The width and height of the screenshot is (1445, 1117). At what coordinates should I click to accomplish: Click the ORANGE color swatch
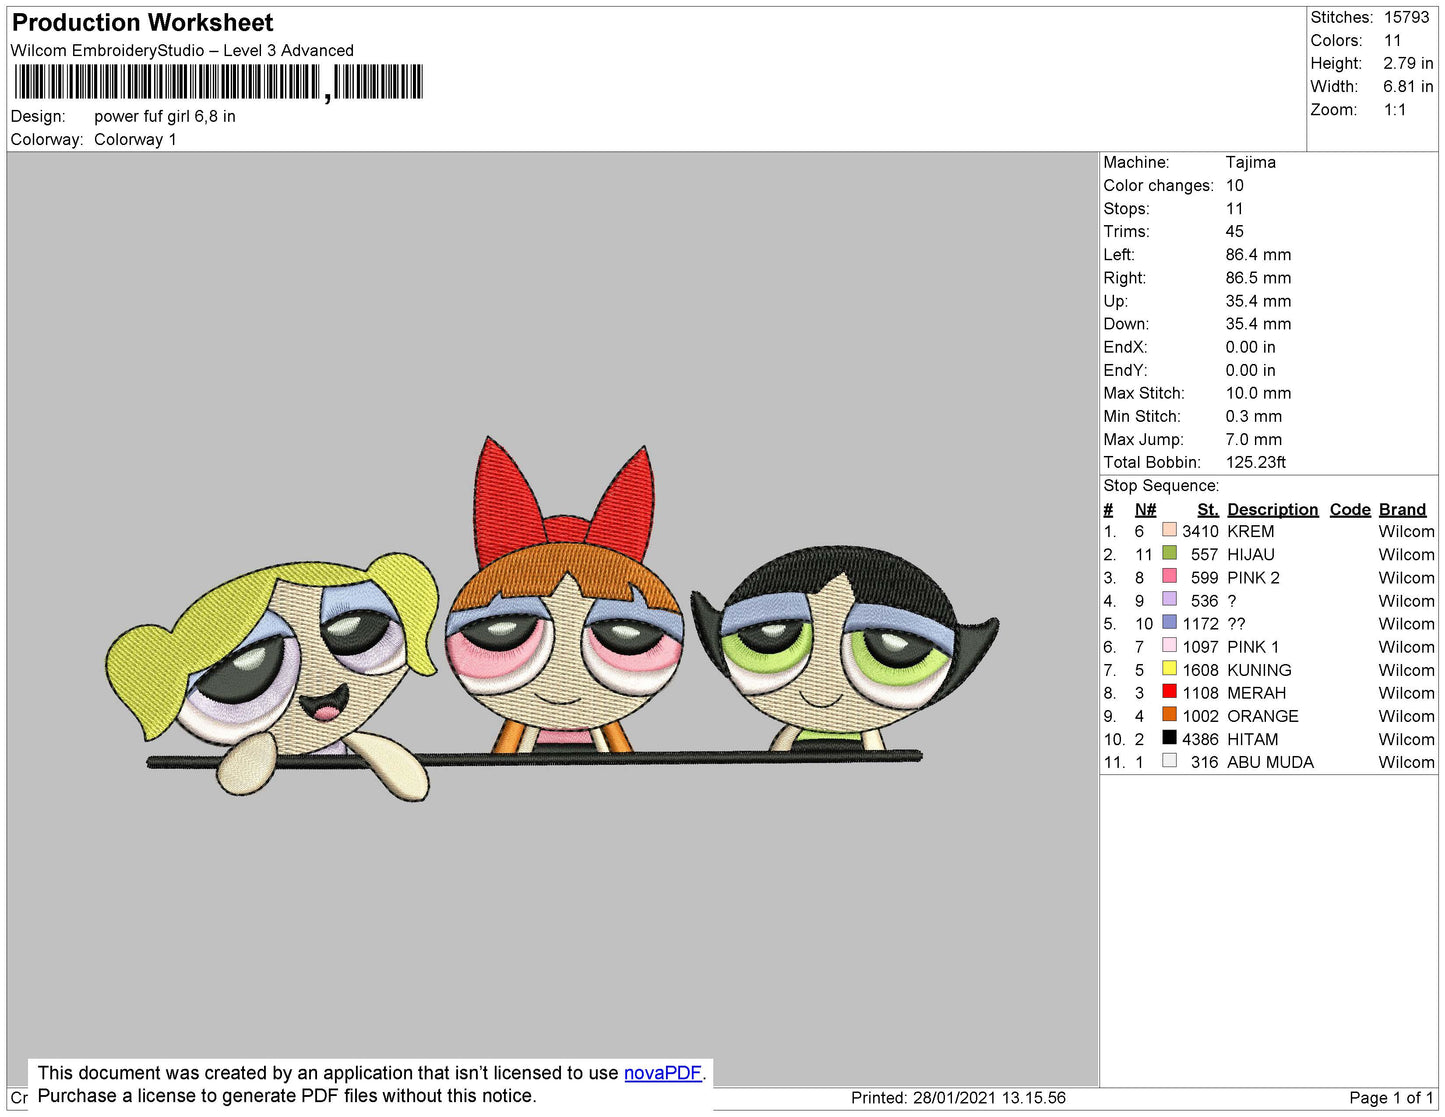point(1169,713)
